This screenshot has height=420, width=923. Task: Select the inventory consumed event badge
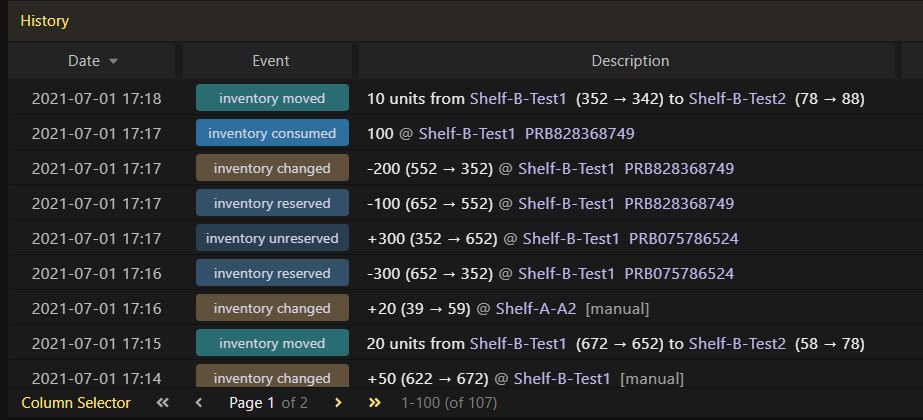(273, 133)
